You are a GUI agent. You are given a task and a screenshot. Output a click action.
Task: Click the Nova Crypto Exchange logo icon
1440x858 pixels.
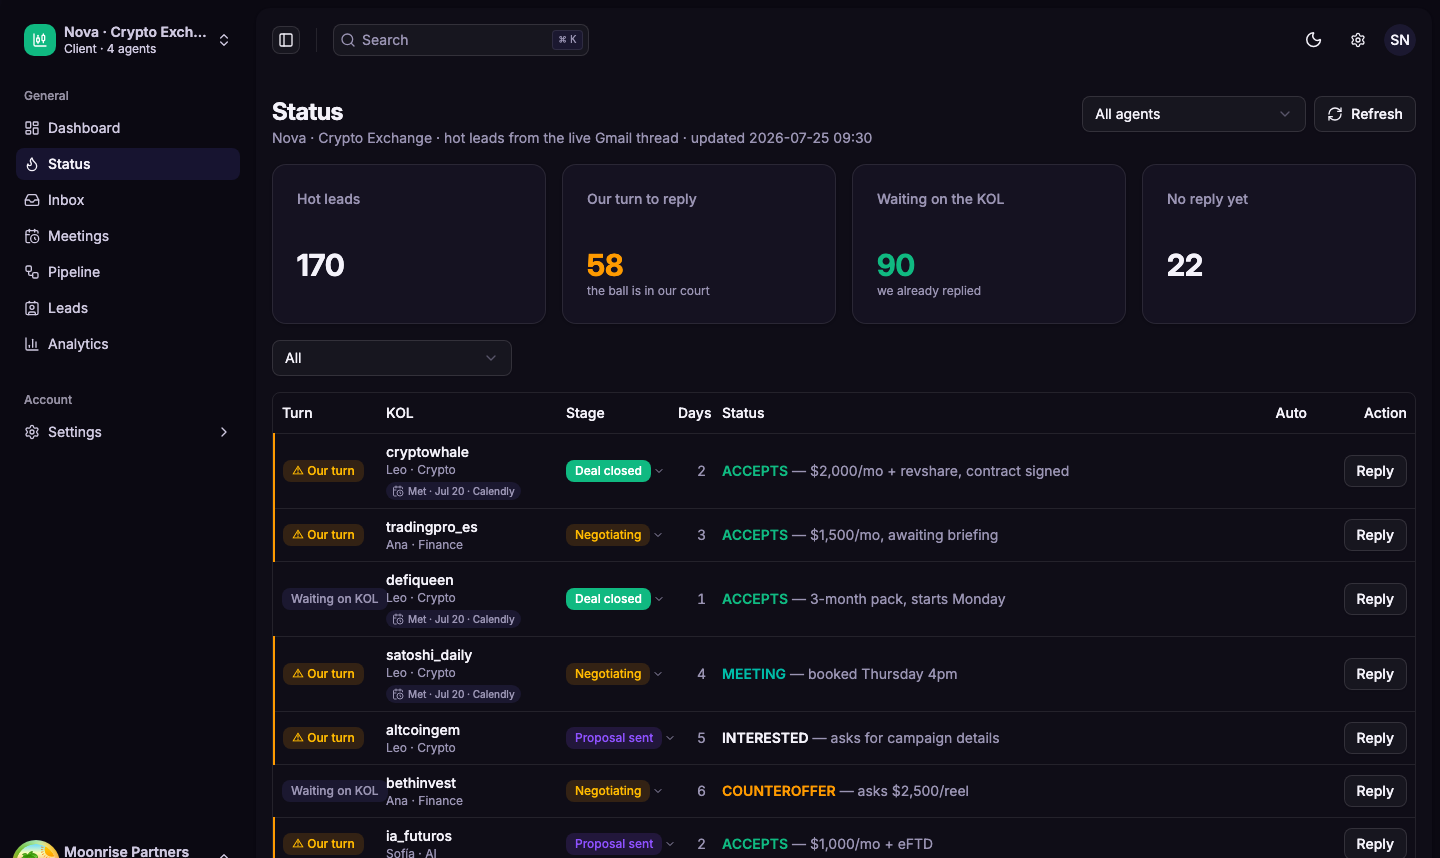[x=40, y=40]
